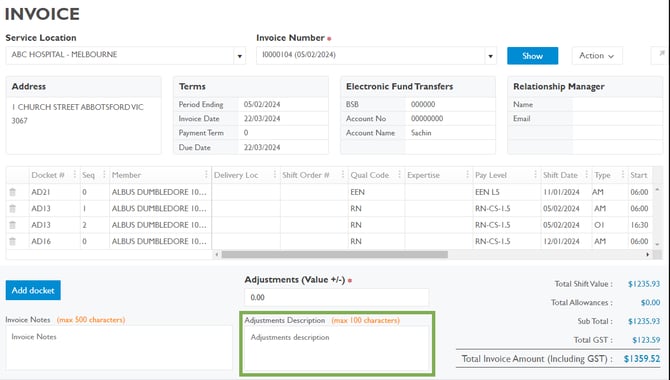The height and width of the screenshot is (380, 670).
Task: Open Docket # column options menu
Action: (75, 175)
